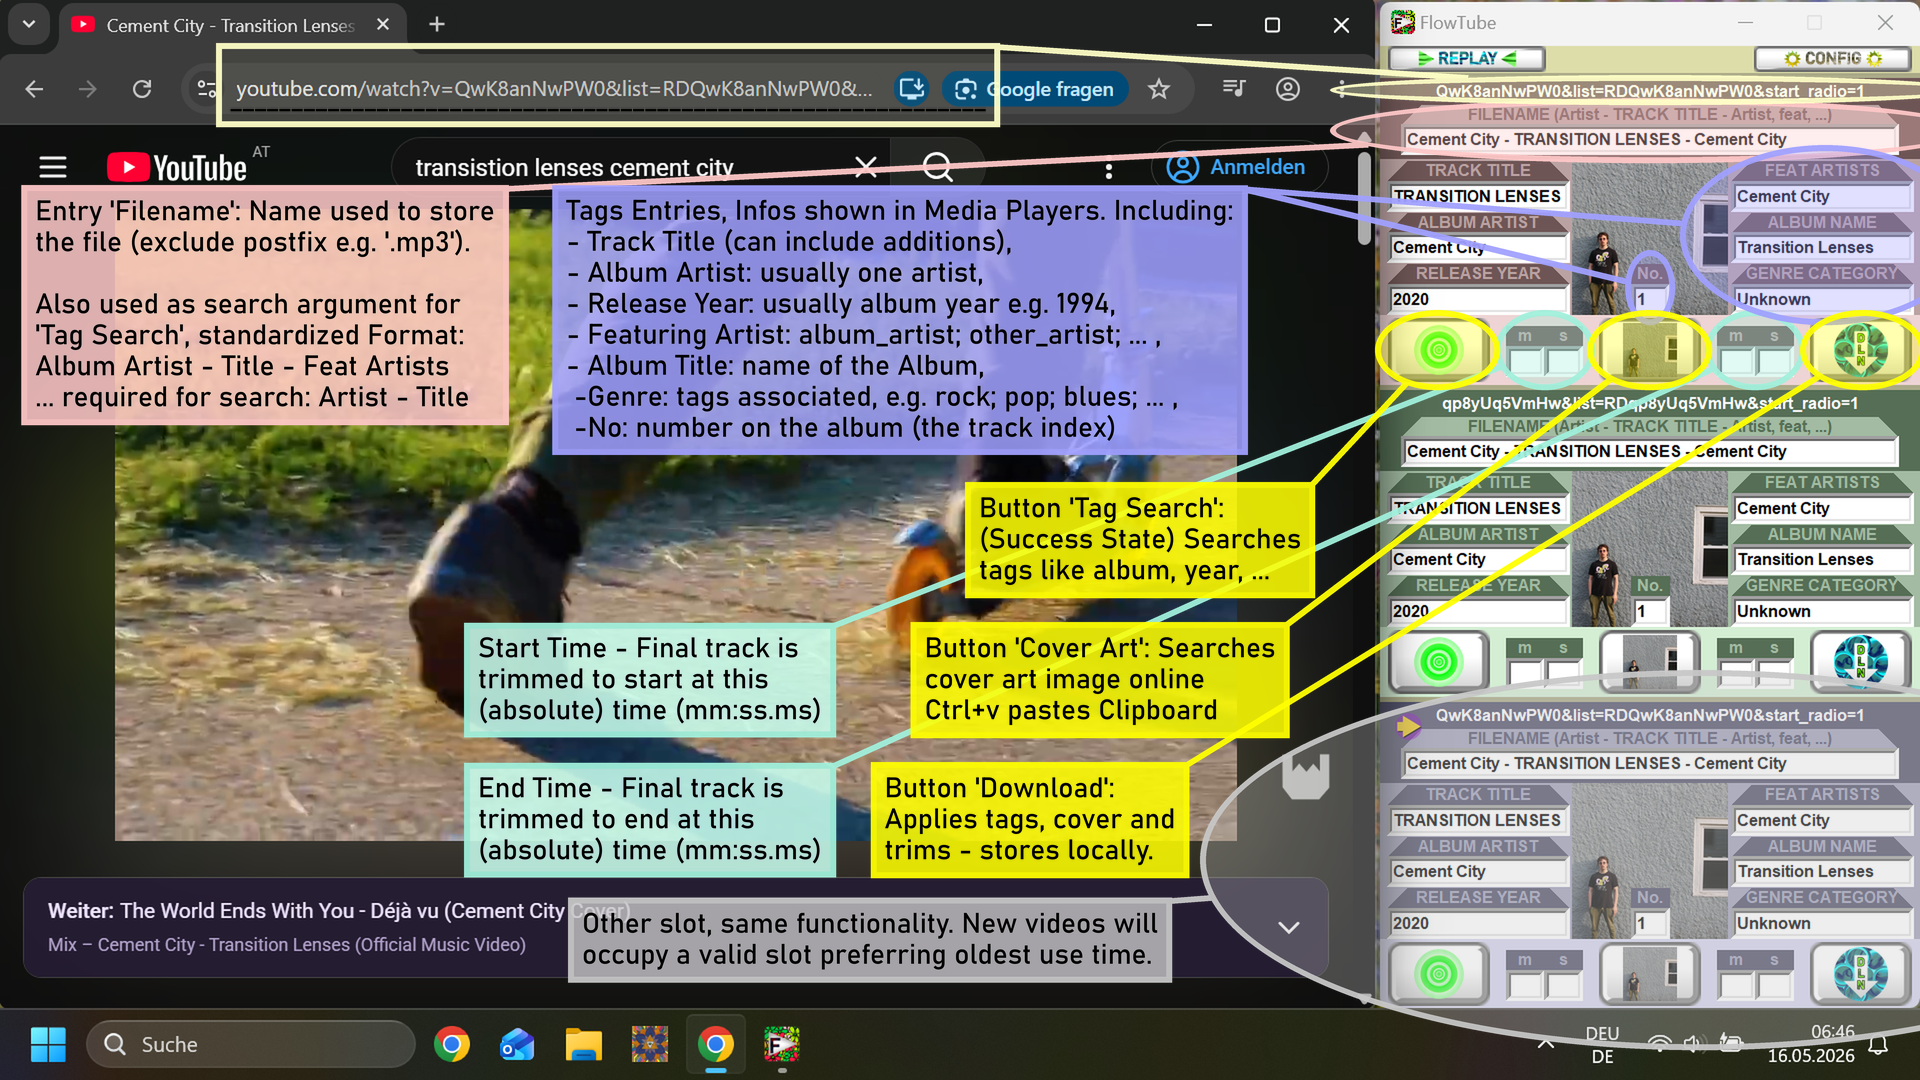Click the REPLAY button in FlowTube
Image resolution: width=1920 pixels, height=1080 pixels.
[x=1466, y=58]
